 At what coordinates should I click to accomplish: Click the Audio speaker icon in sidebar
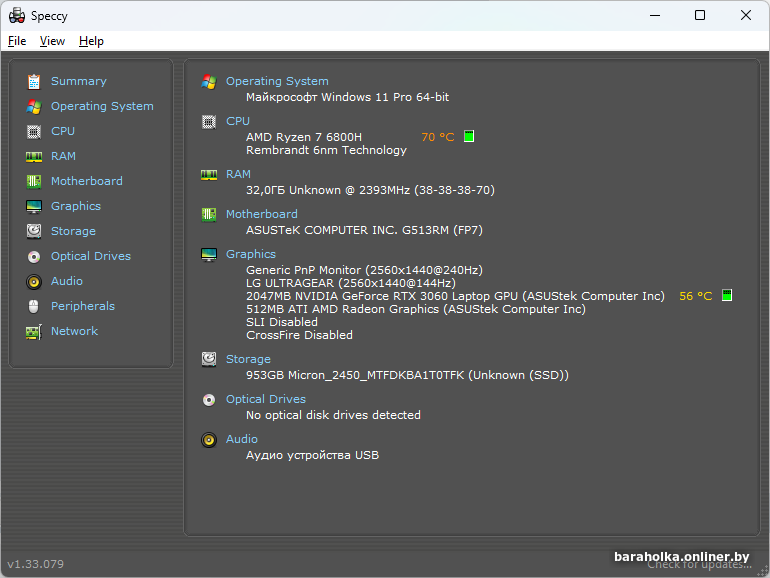pyautogui.click(x=34, y=281)
